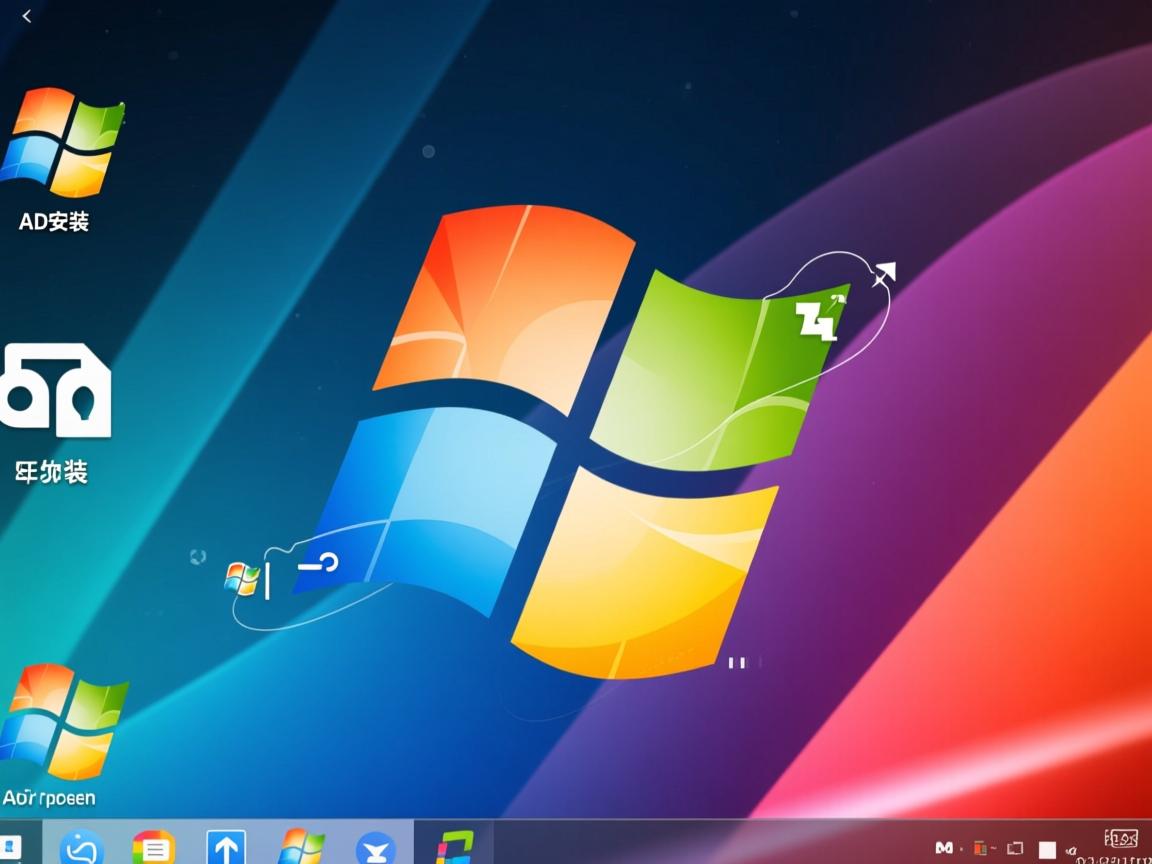
Task: Click the white M icon in tray
Action: pos(944,848)
